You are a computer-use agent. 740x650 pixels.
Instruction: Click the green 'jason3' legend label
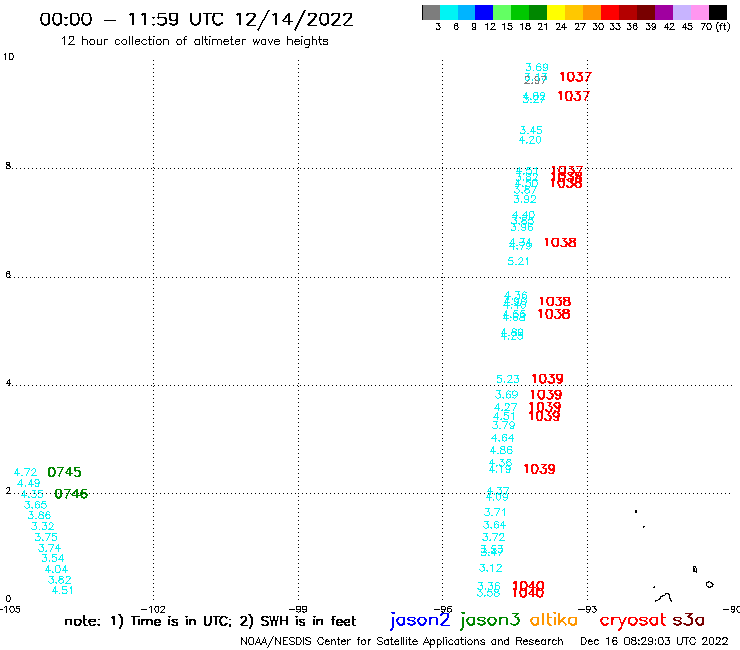coord(490,620)
